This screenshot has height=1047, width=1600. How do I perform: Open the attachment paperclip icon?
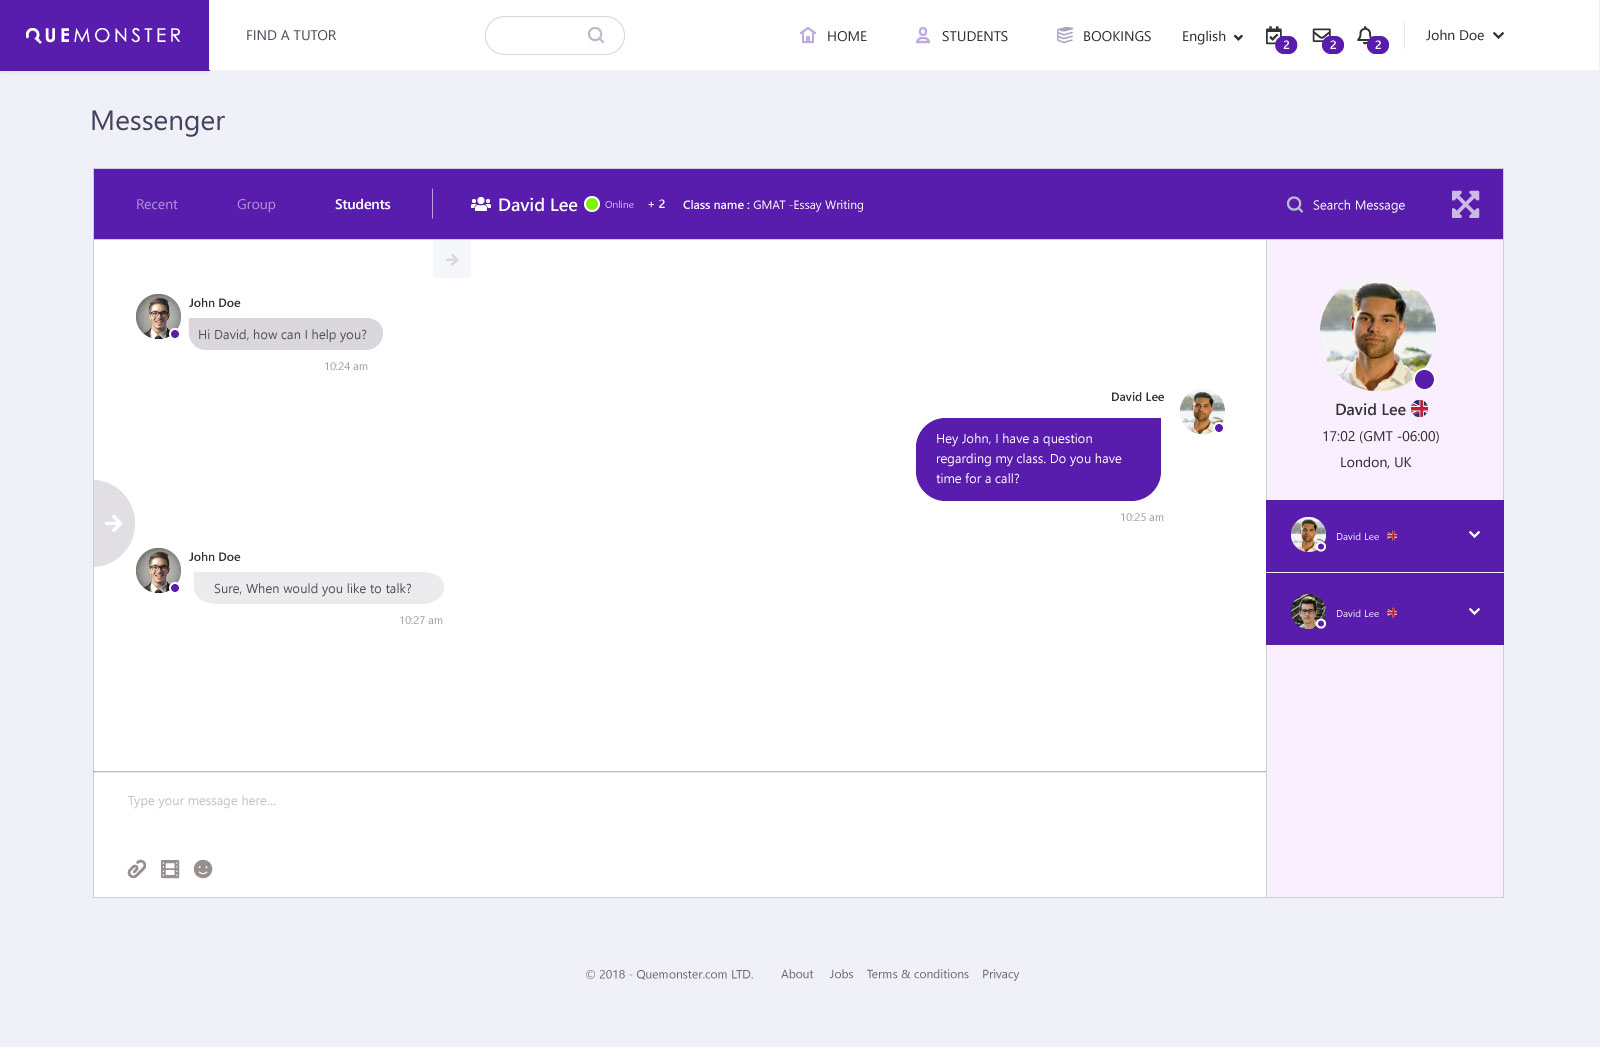pyautogui.click(x=137, y=869)
